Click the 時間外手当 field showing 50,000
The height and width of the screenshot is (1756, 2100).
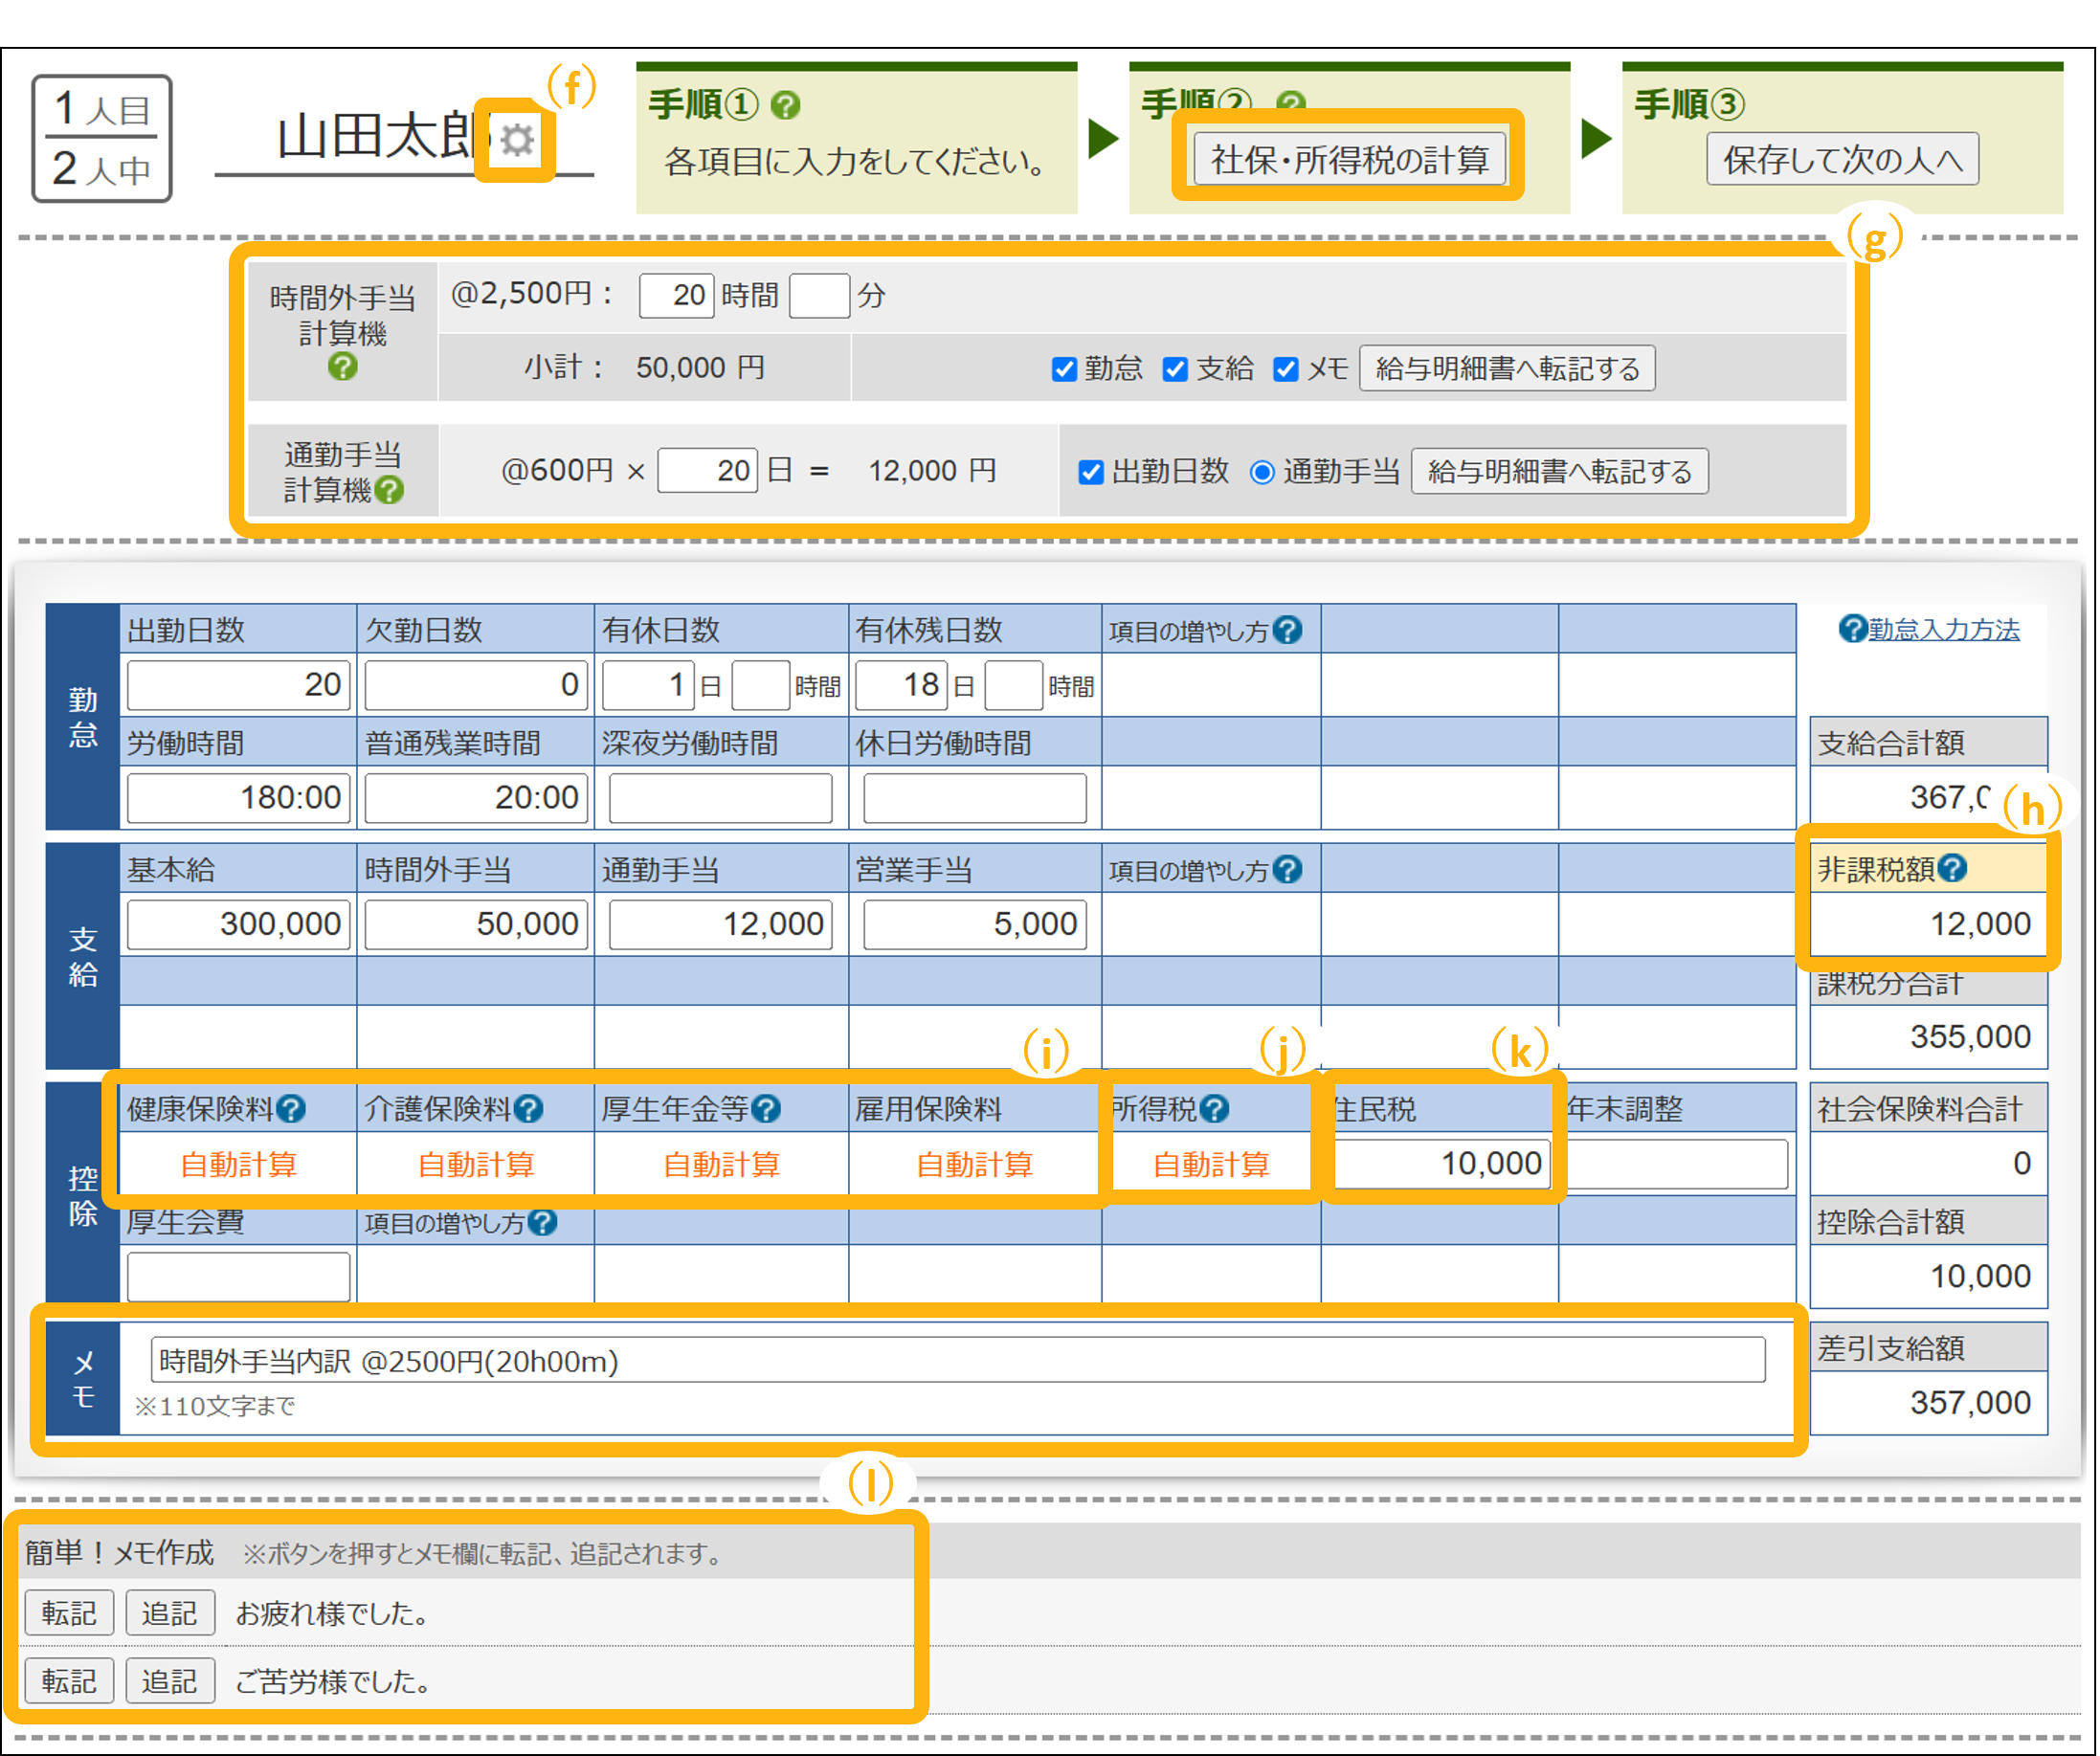[x=475, y=923]
